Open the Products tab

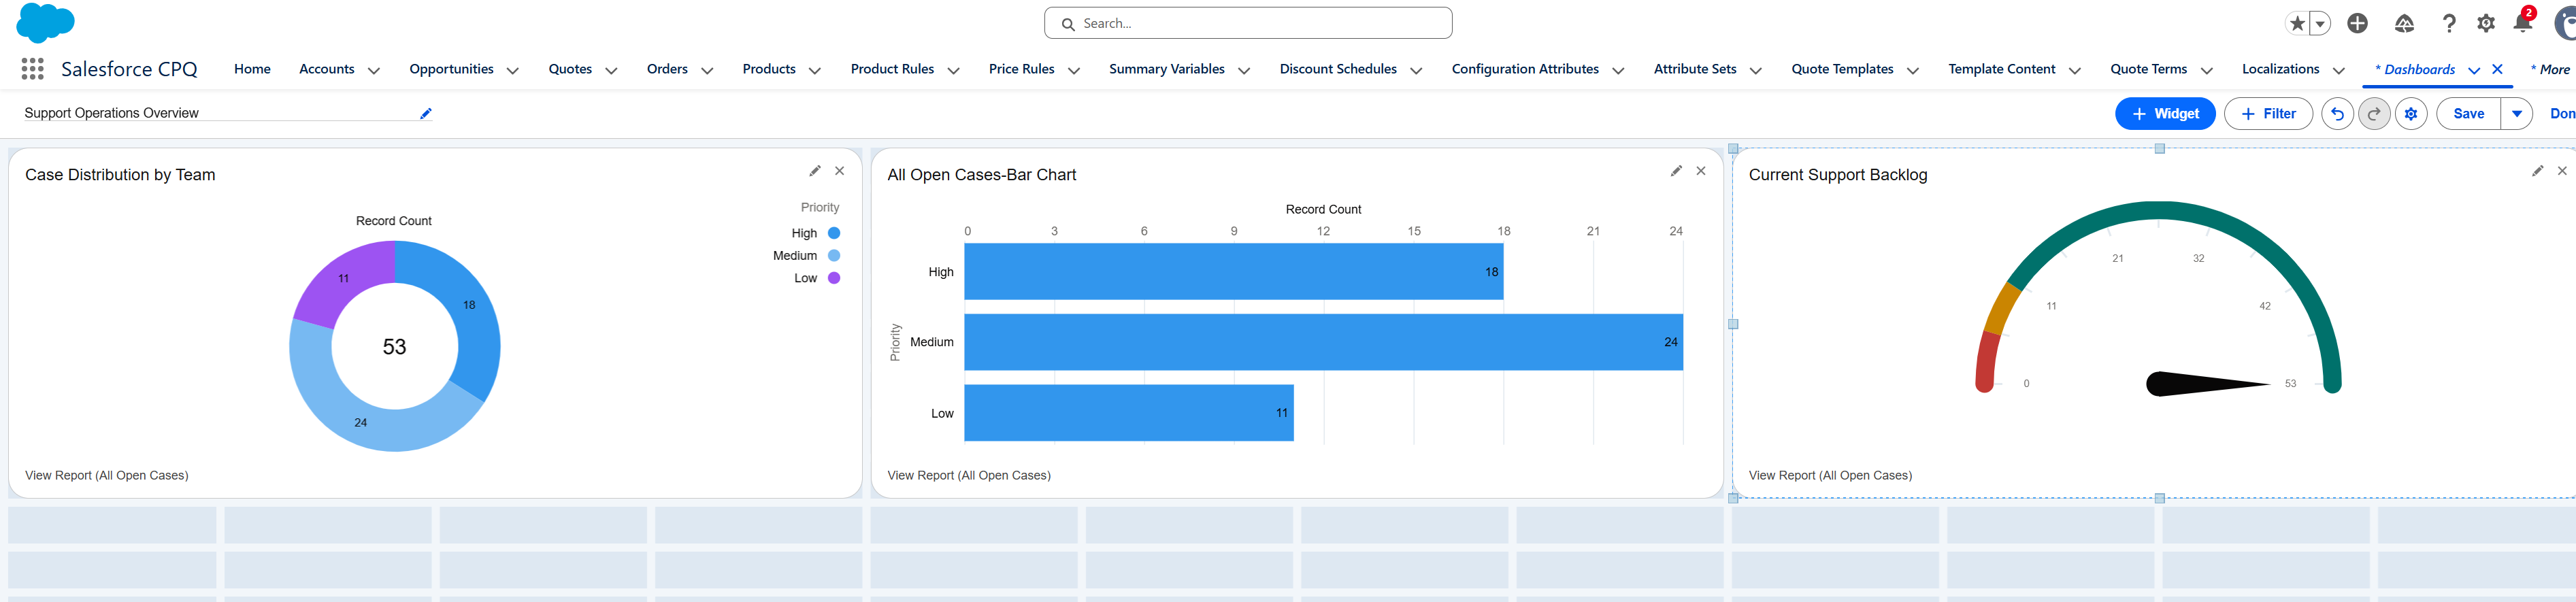(x=769, y=69)
